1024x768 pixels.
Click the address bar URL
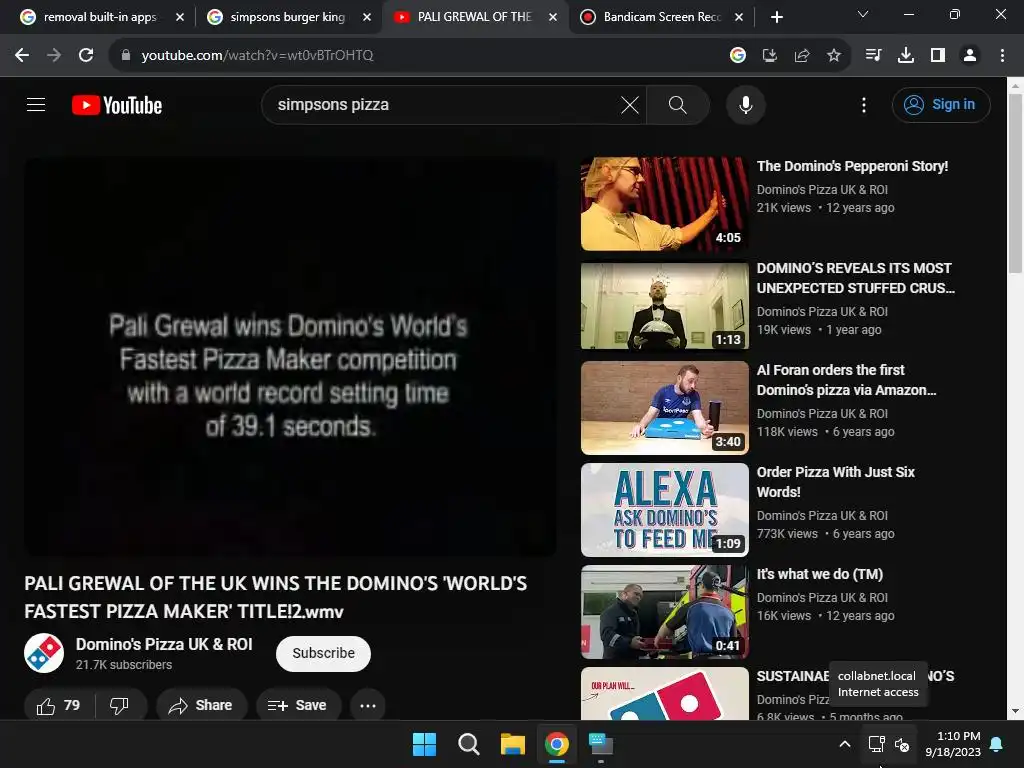[x=257, y=56]
